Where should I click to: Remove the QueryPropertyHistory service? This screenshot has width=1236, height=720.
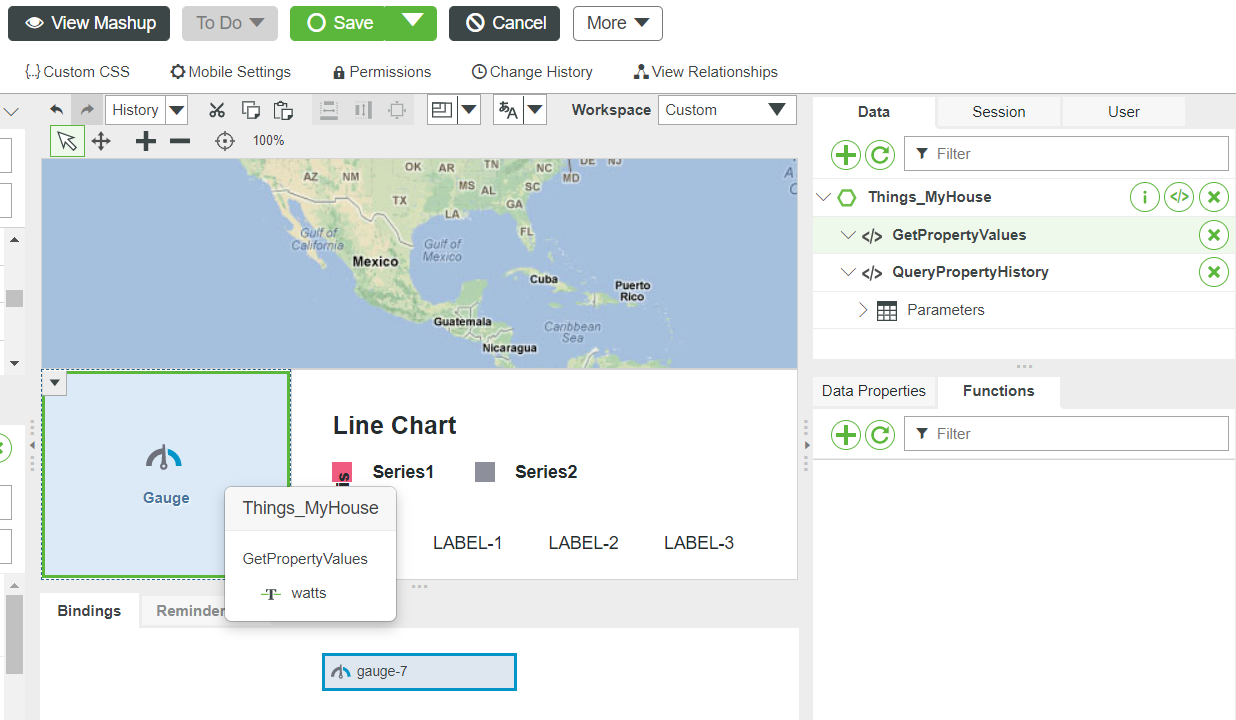[x=1213, y=271]
